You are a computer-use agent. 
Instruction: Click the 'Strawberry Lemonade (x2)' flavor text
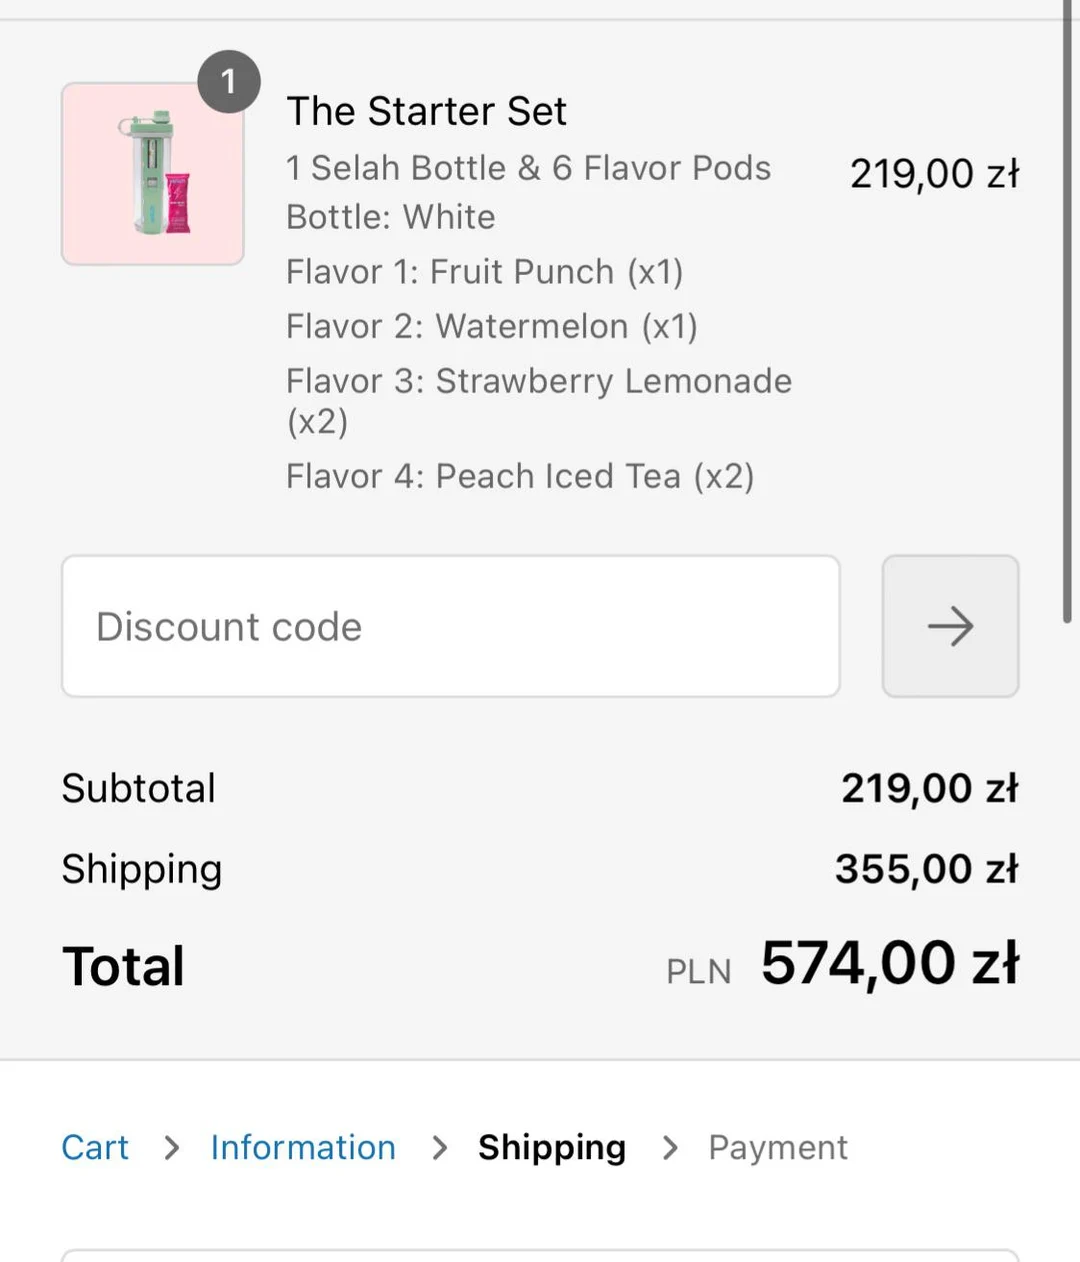click(x=539, y=381)
